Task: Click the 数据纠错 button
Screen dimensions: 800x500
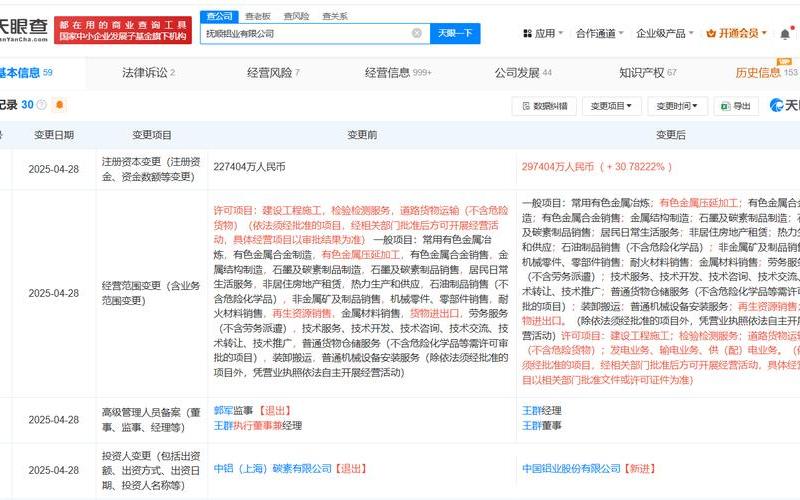Action: pos(544,106)
